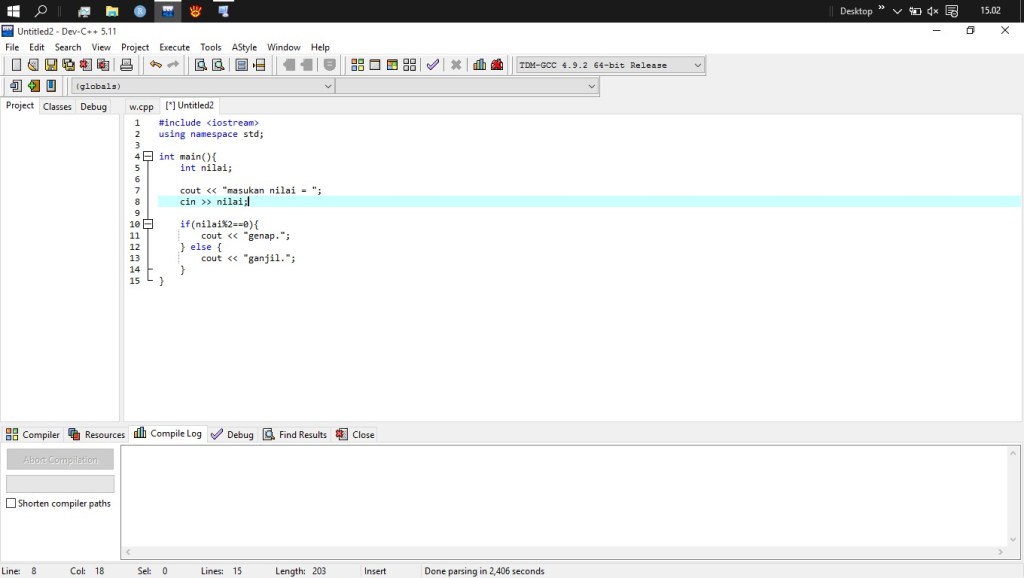The width and height of the screenshot is (1024, 578).
Task: Click the Print icon in toolbar
Action: 127,65
